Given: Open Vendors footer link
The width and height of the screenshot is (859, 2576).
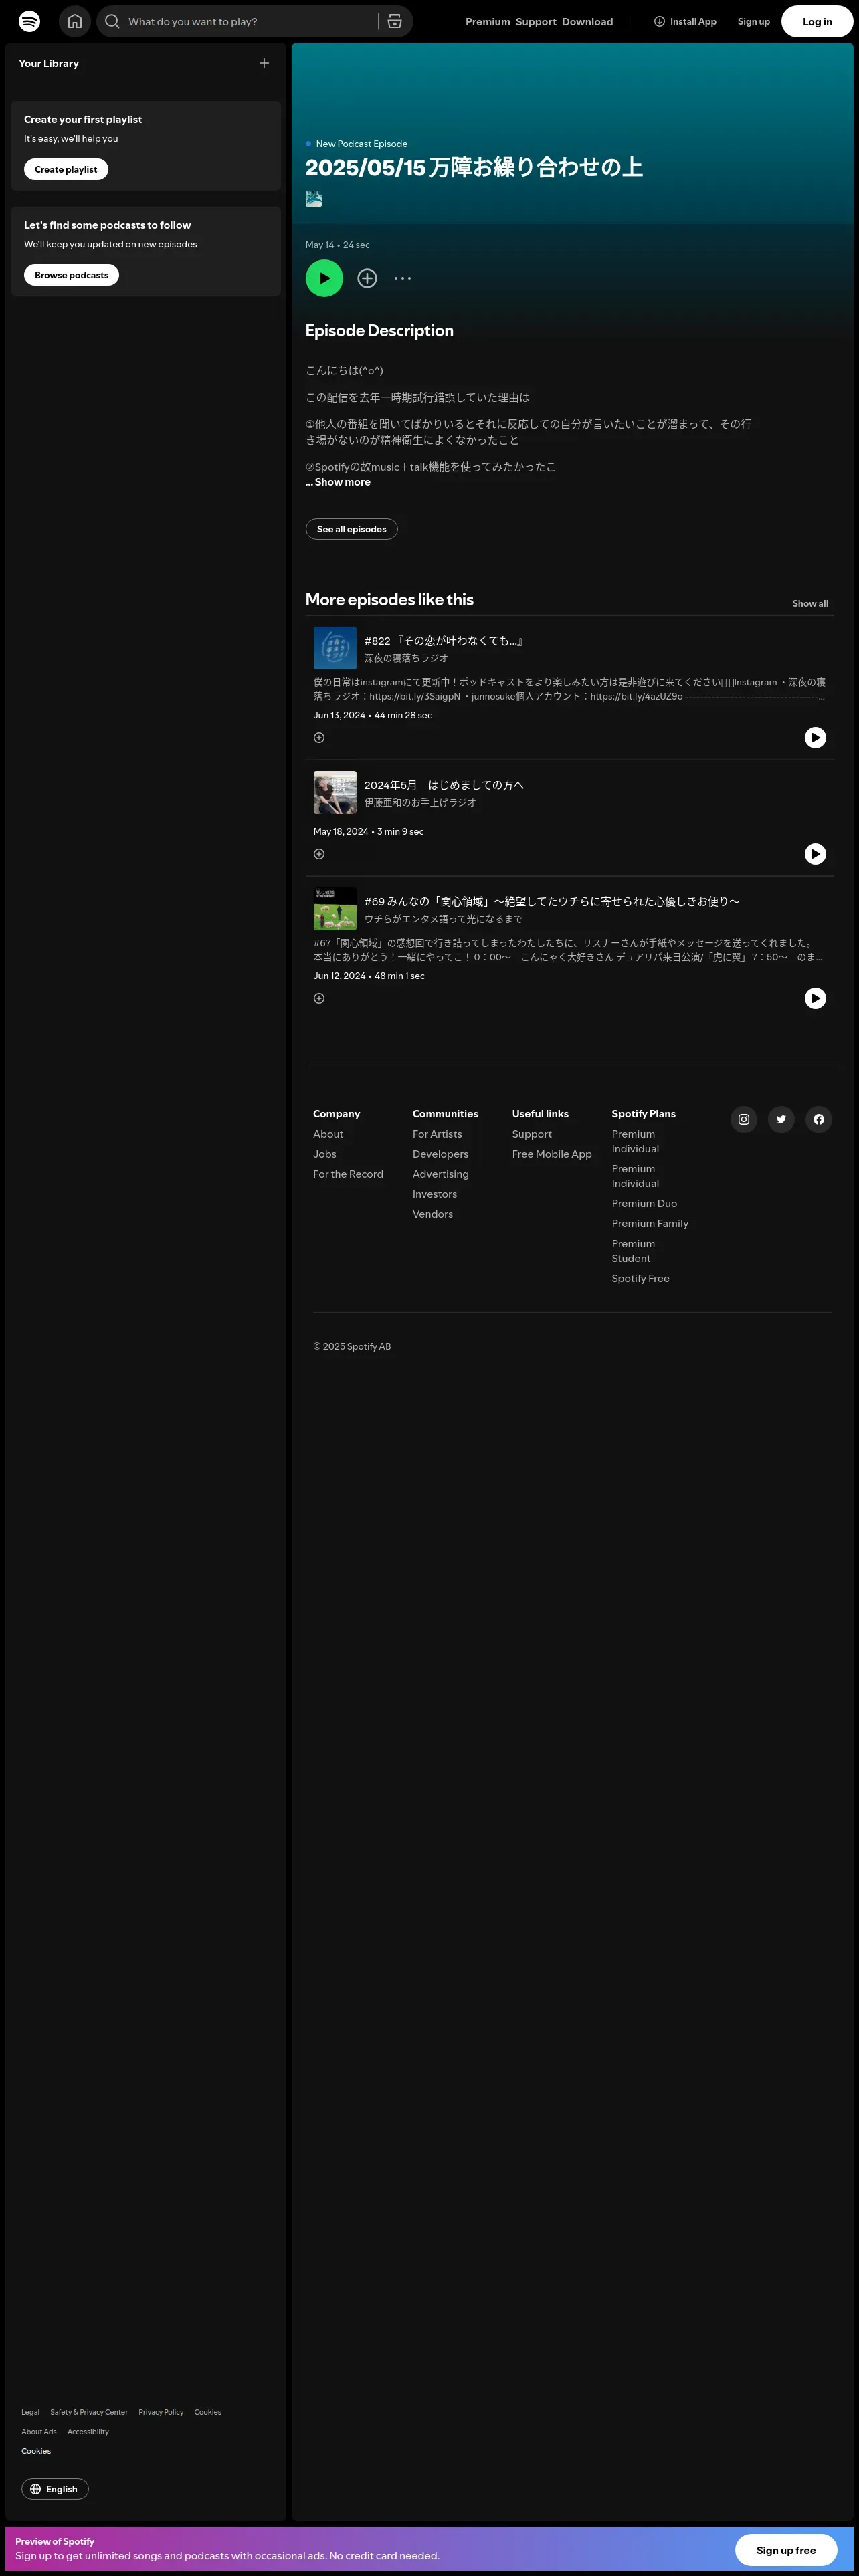Looking at the screenshot, I should click(433, 1214).
